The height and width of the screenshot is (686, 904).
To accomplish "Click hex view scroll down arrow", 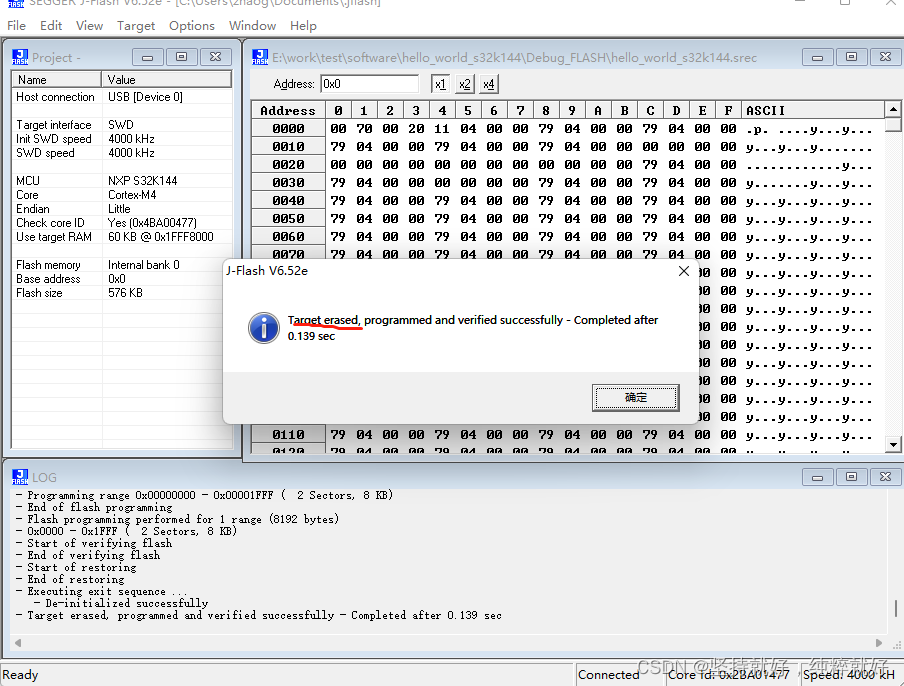I will [893, 444].
